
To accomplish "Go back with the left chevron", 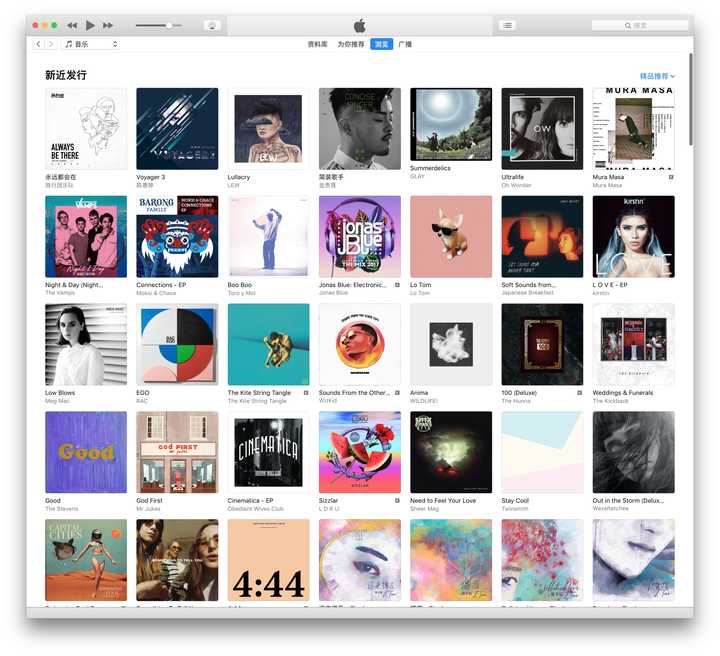I will coord(39,44).
